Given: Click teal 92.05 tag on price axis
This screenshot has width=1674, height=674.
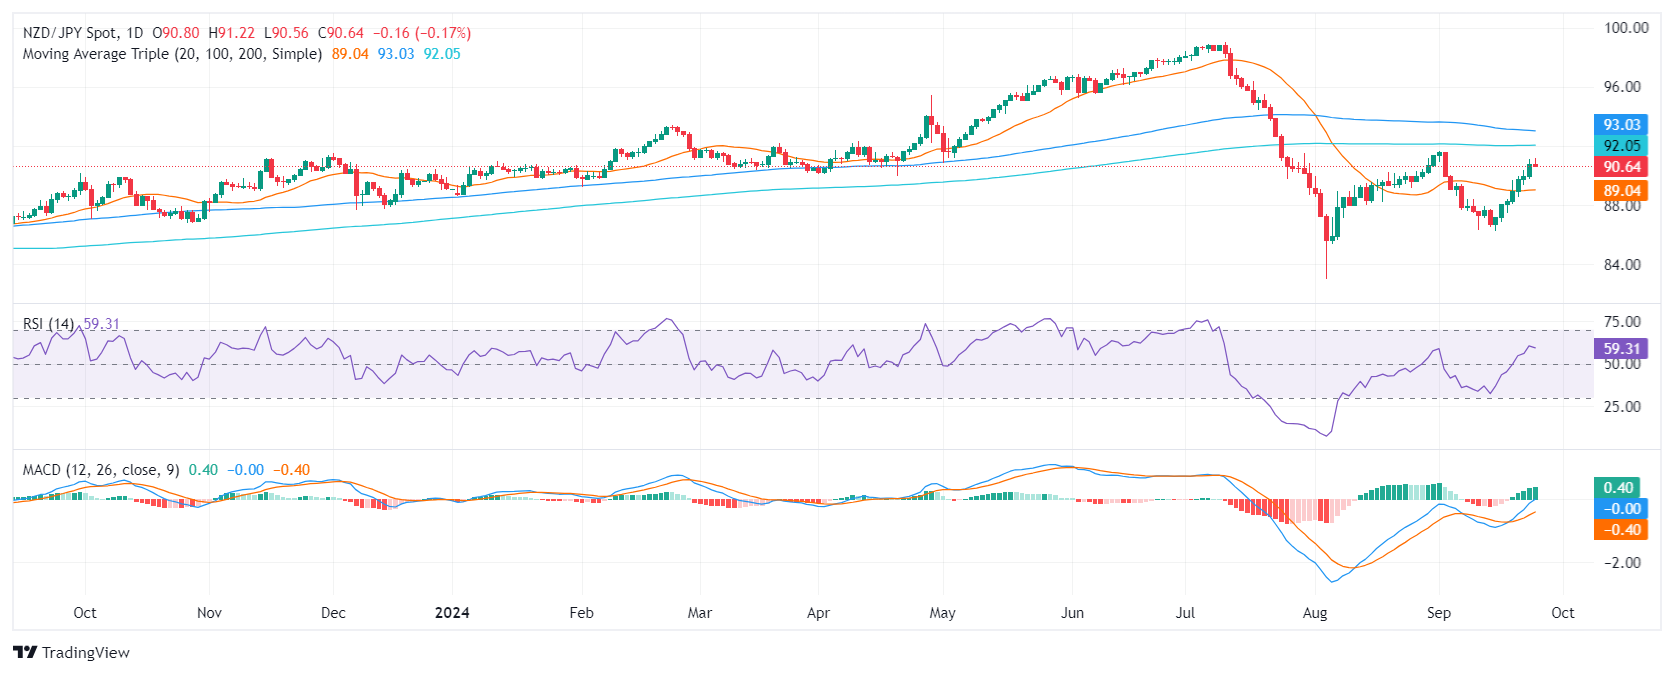Looking at the screenshot, I should [1621, 146].
